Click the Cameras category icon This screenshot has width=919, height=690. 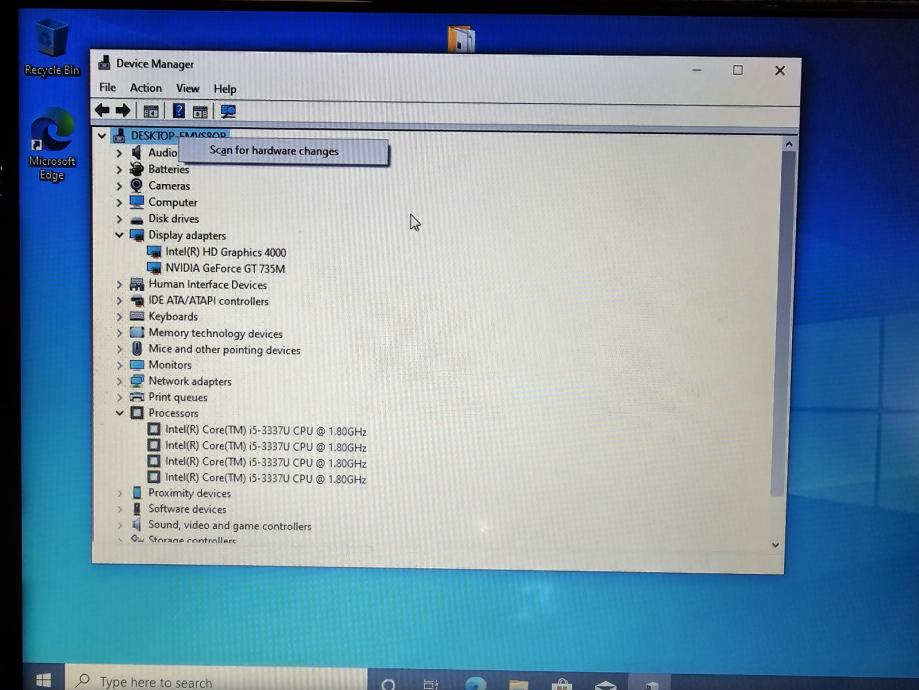click(137, 185)
